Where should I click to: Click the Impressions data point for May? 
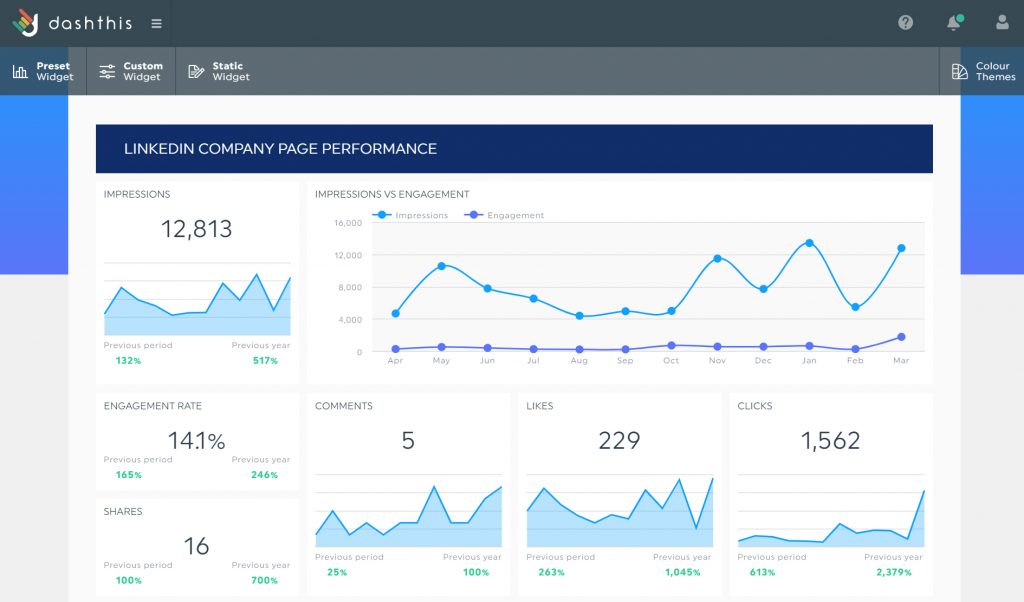click(x=441, y=266)
